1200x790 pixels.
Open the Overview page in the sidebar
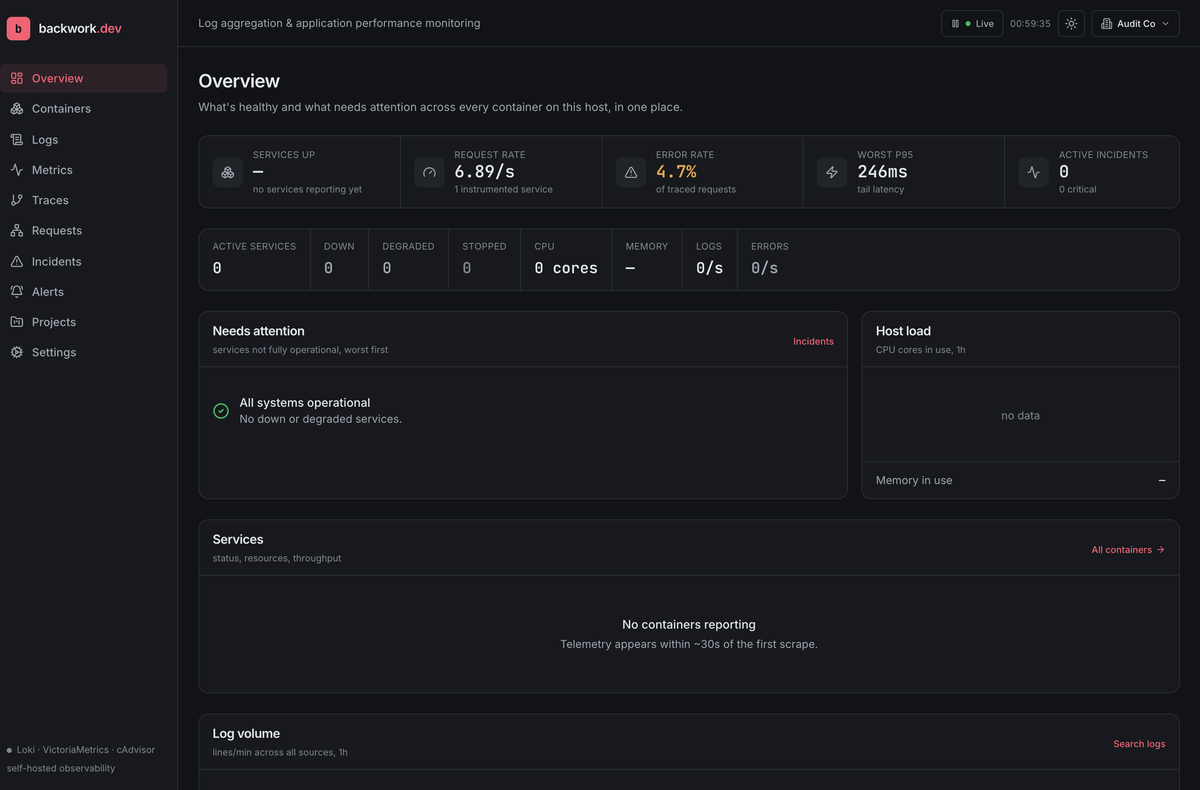point(84,78)
